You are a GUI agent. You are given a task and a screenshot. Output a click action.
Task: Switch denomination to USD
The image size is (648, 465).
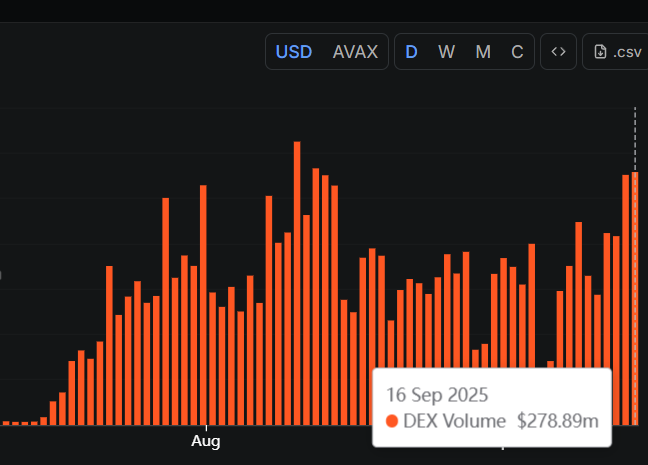click(x=294, y=52)
